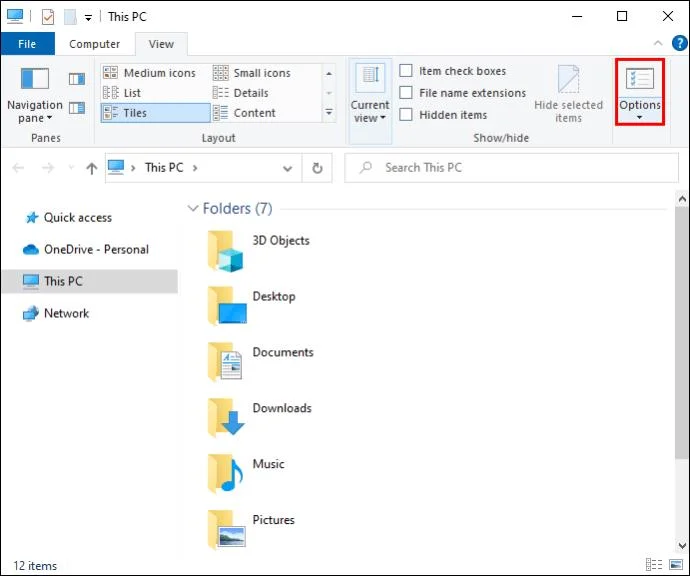
Task: Select the Music folder icon
Action: point(225,473)
